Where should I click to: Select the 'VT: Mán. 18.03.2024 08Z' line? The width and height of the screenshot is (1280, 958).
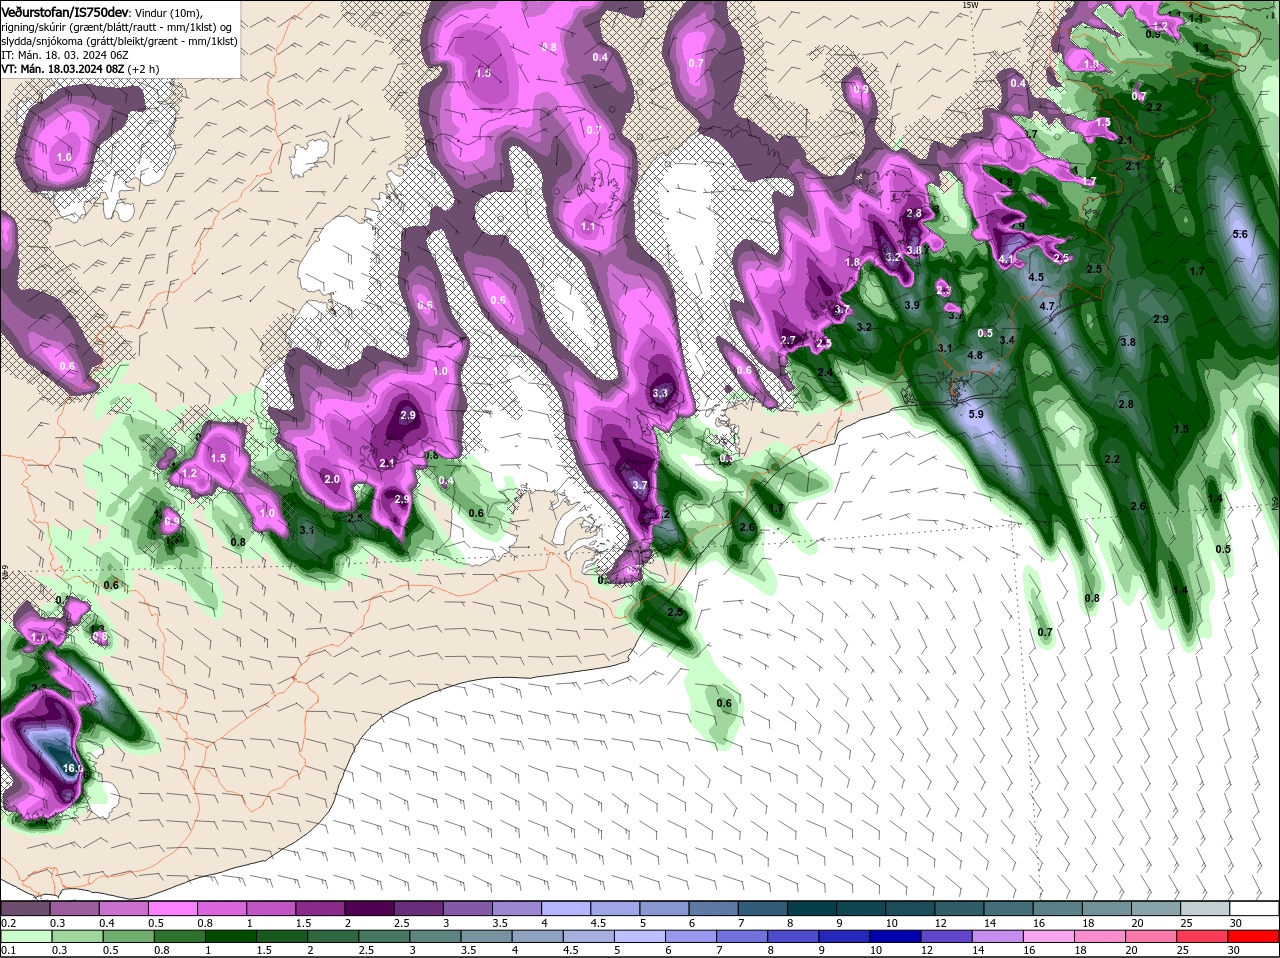(62, 69)
